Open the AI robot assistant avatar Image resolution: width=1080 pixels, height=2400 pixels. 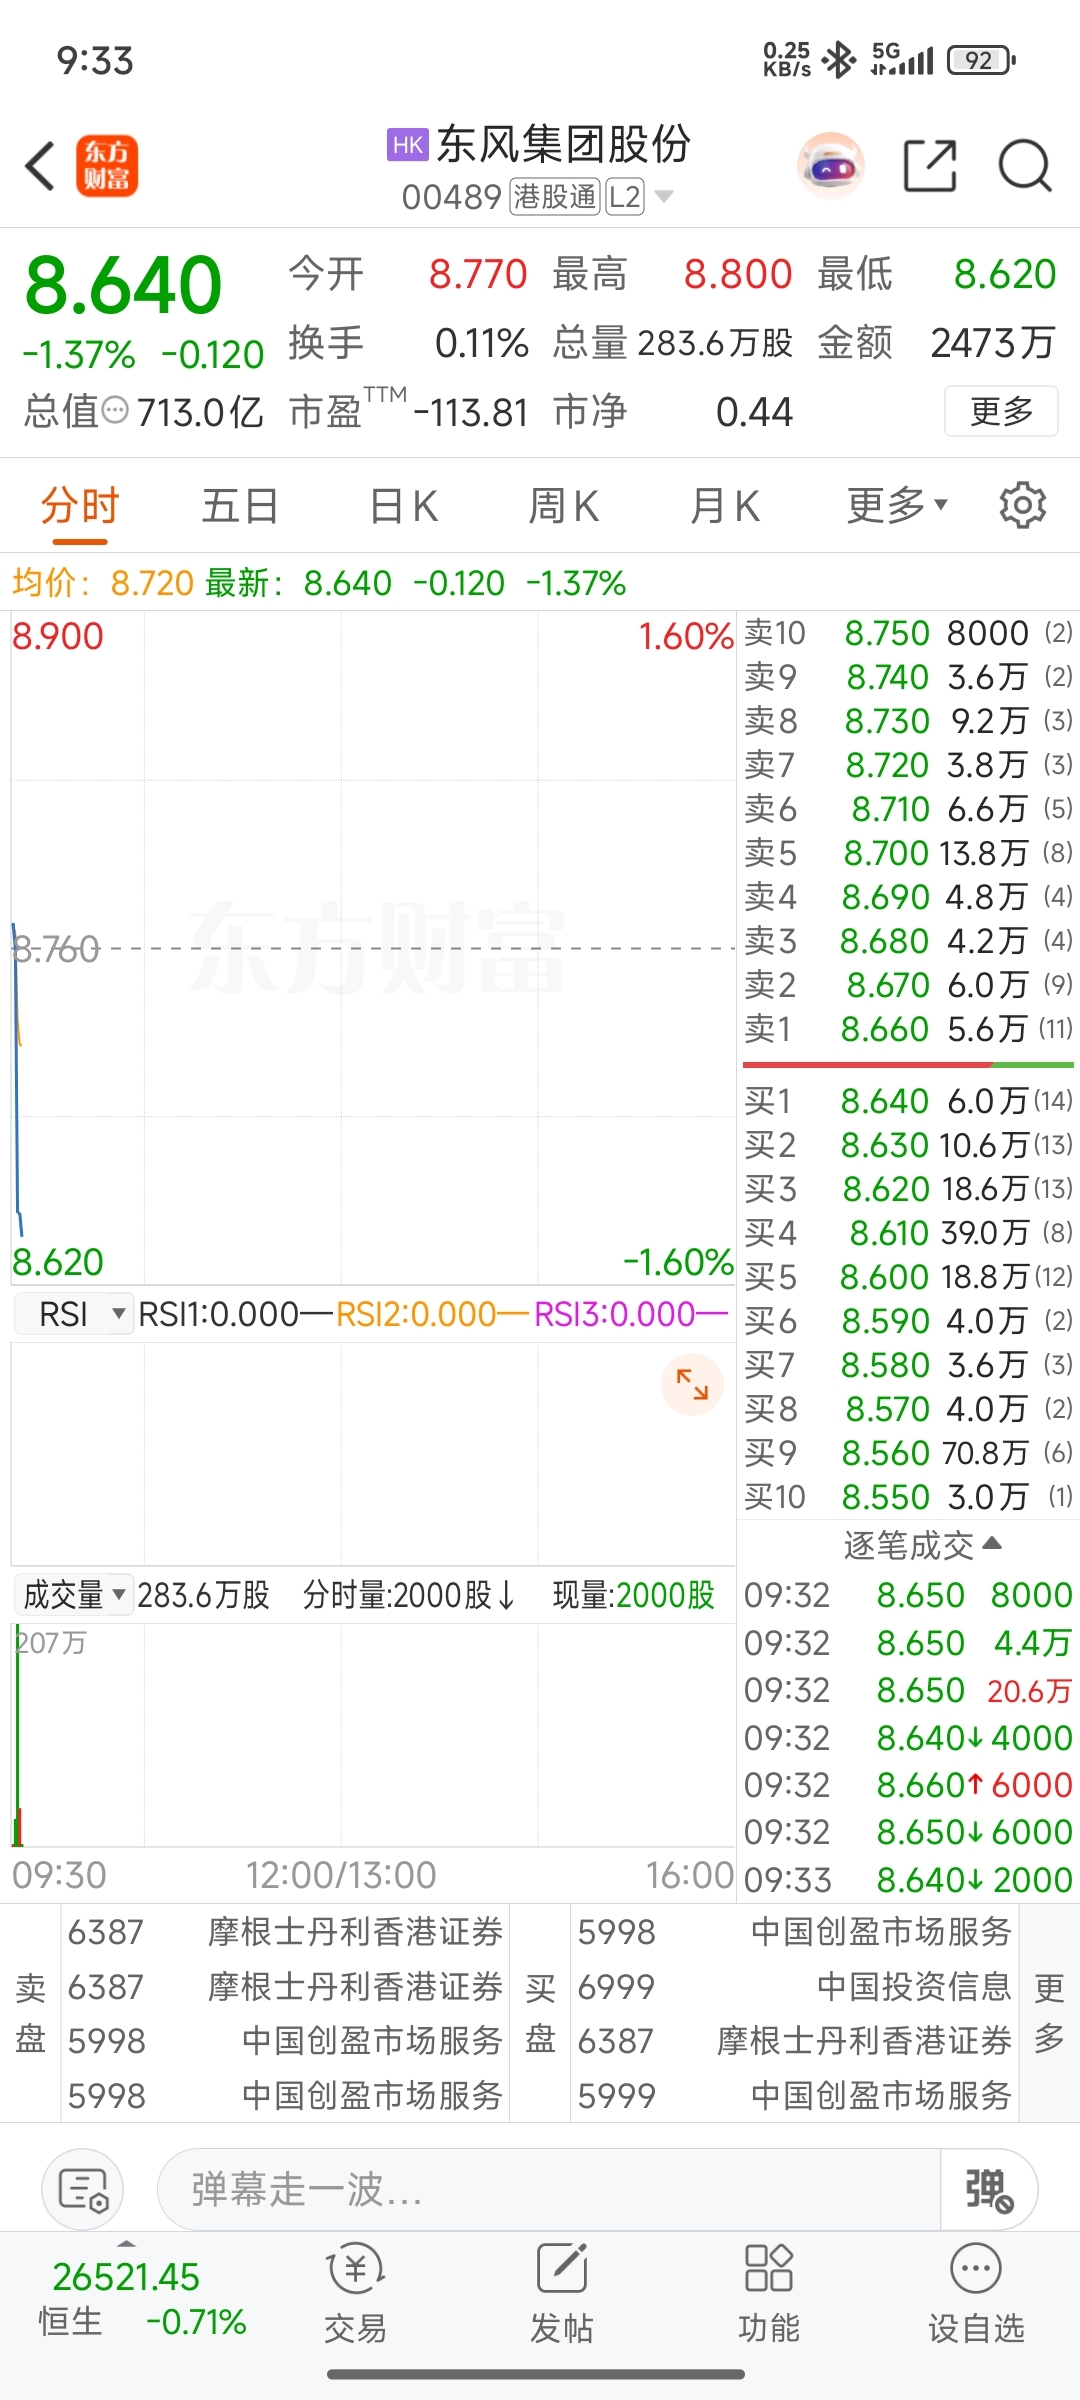pos(830,166)
